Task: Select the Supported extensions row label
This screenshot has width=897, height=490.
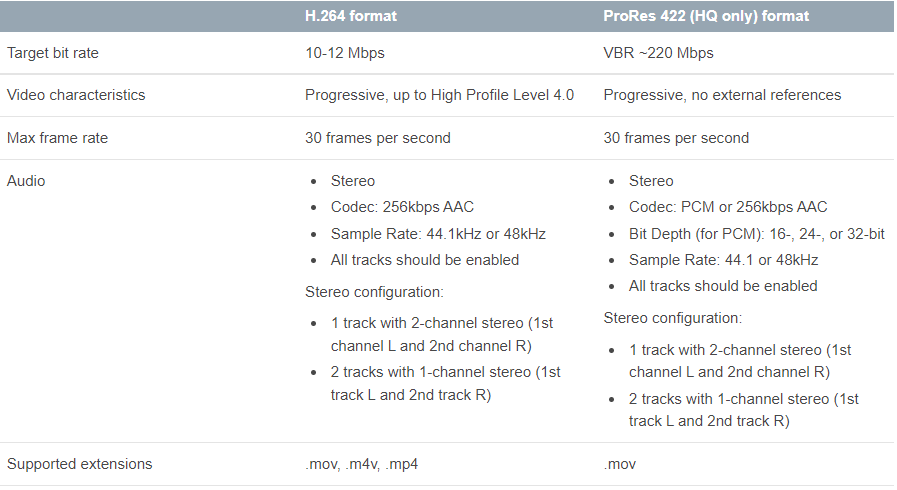Action: [x=80, y=464]
